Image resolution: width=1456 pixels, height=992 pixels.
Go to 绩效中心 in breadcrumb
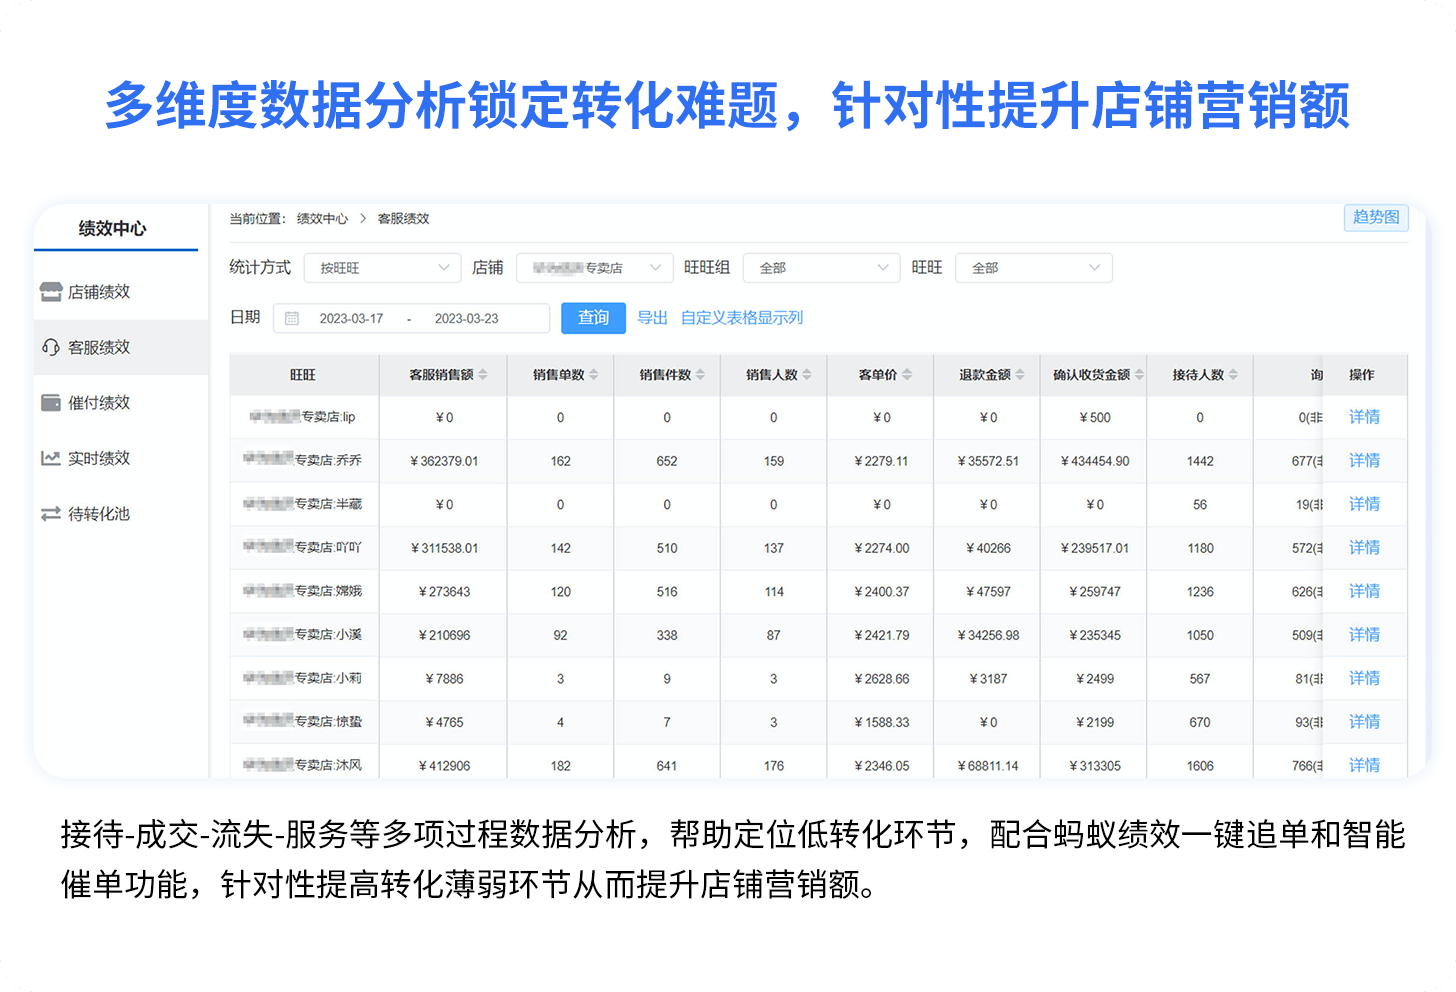coord(322,219)
